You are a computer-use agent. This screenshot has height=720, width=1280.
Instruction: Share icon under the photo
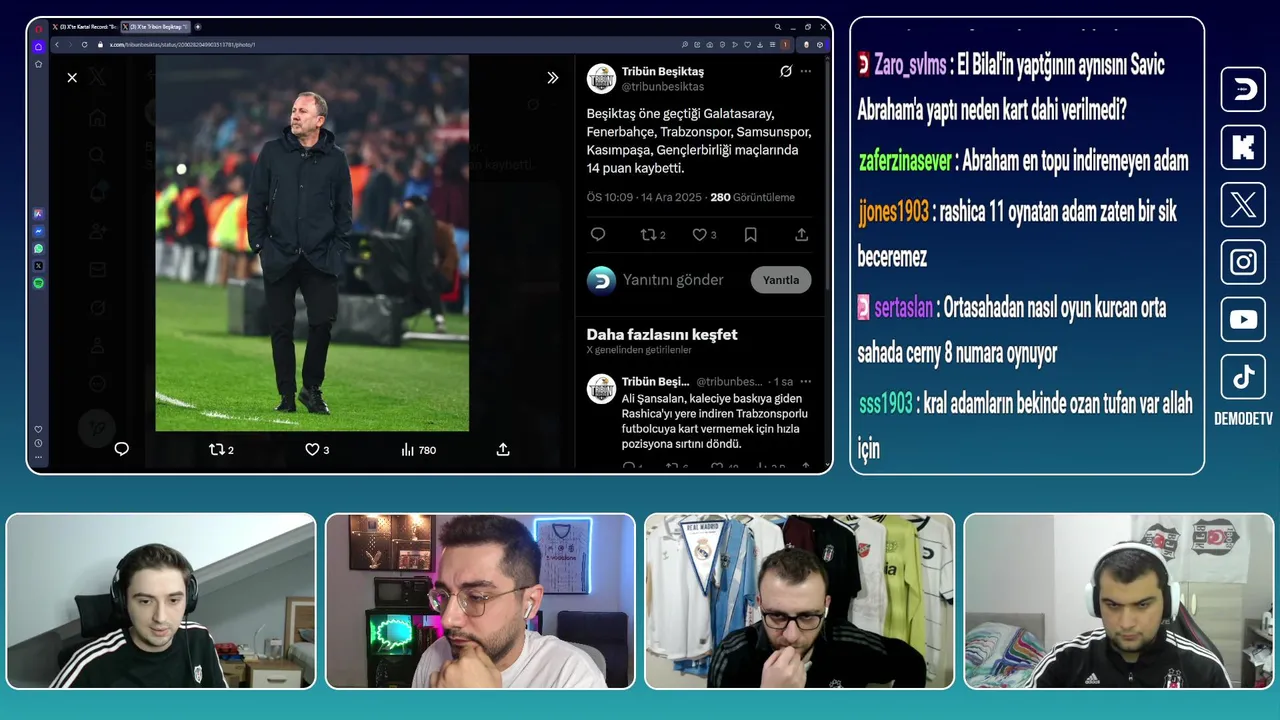click(503, 449)
